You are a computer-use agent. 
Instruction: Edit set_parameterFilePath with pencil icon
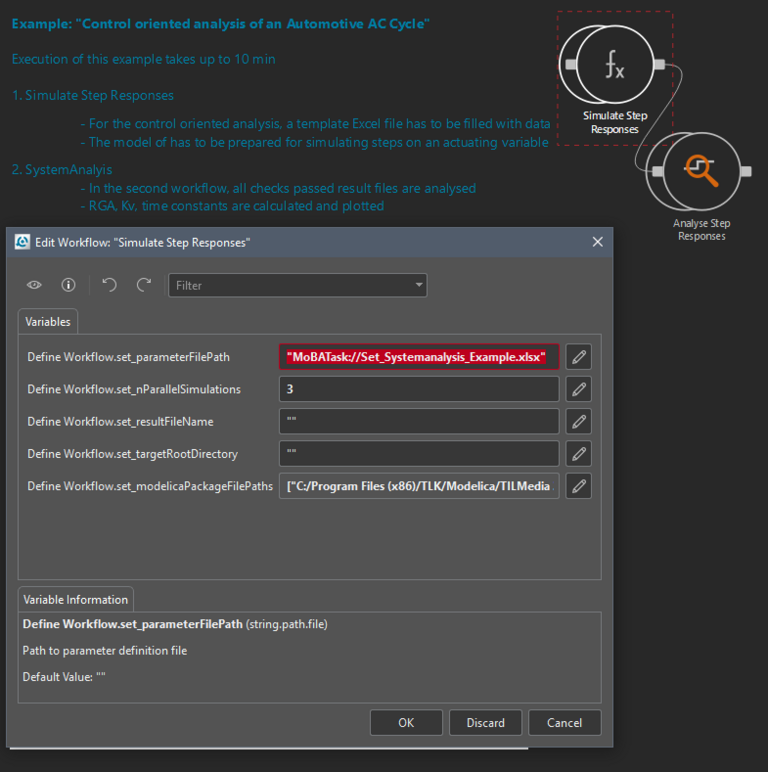(x=578, y=357)
